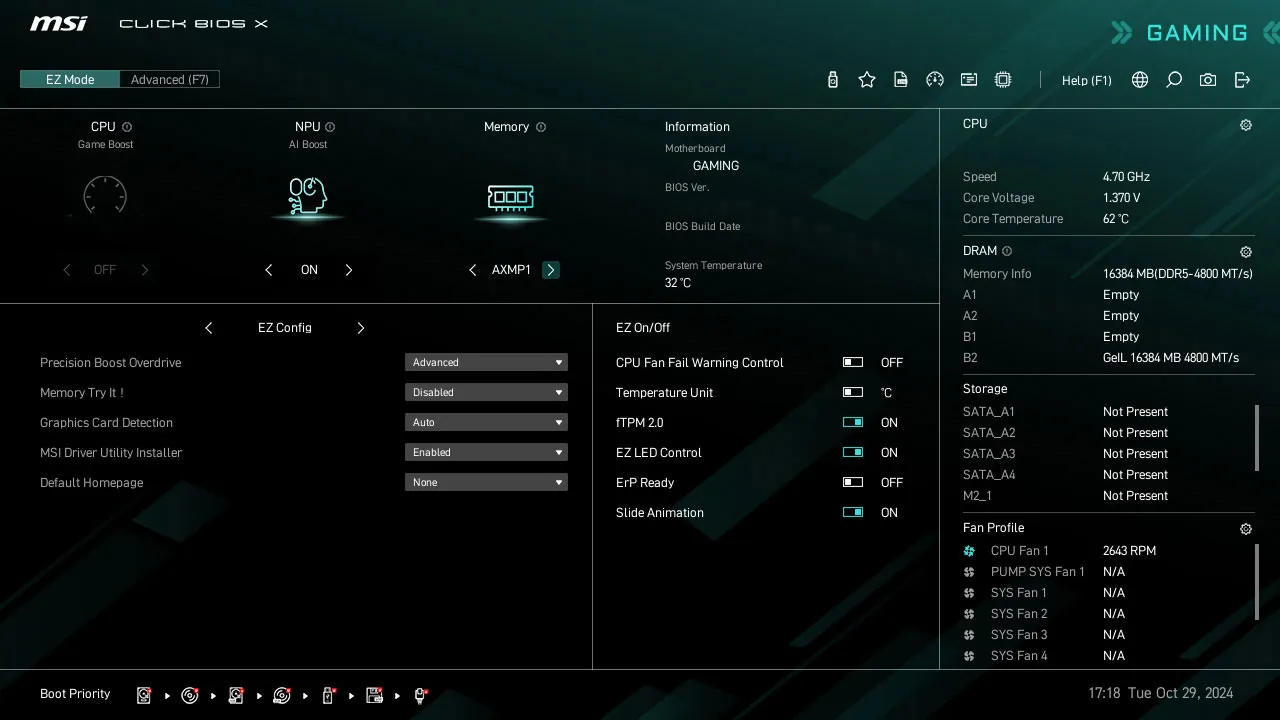Click the Memory Info value text

1178,274
